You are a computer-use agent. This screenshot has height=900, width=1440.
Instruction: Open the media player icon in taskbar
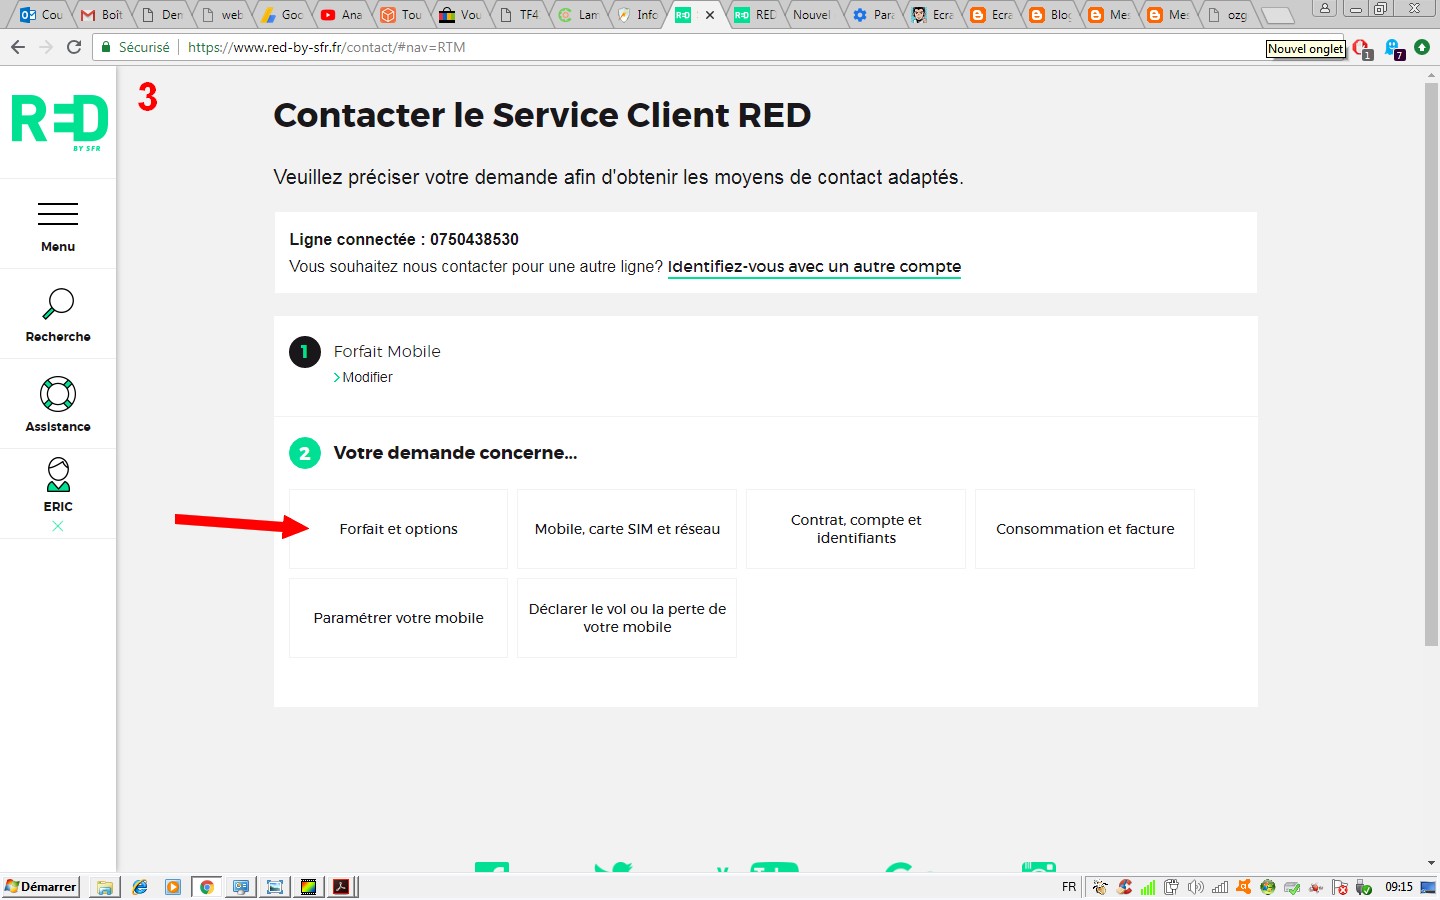pyautogui.click(x=173, y=887)
